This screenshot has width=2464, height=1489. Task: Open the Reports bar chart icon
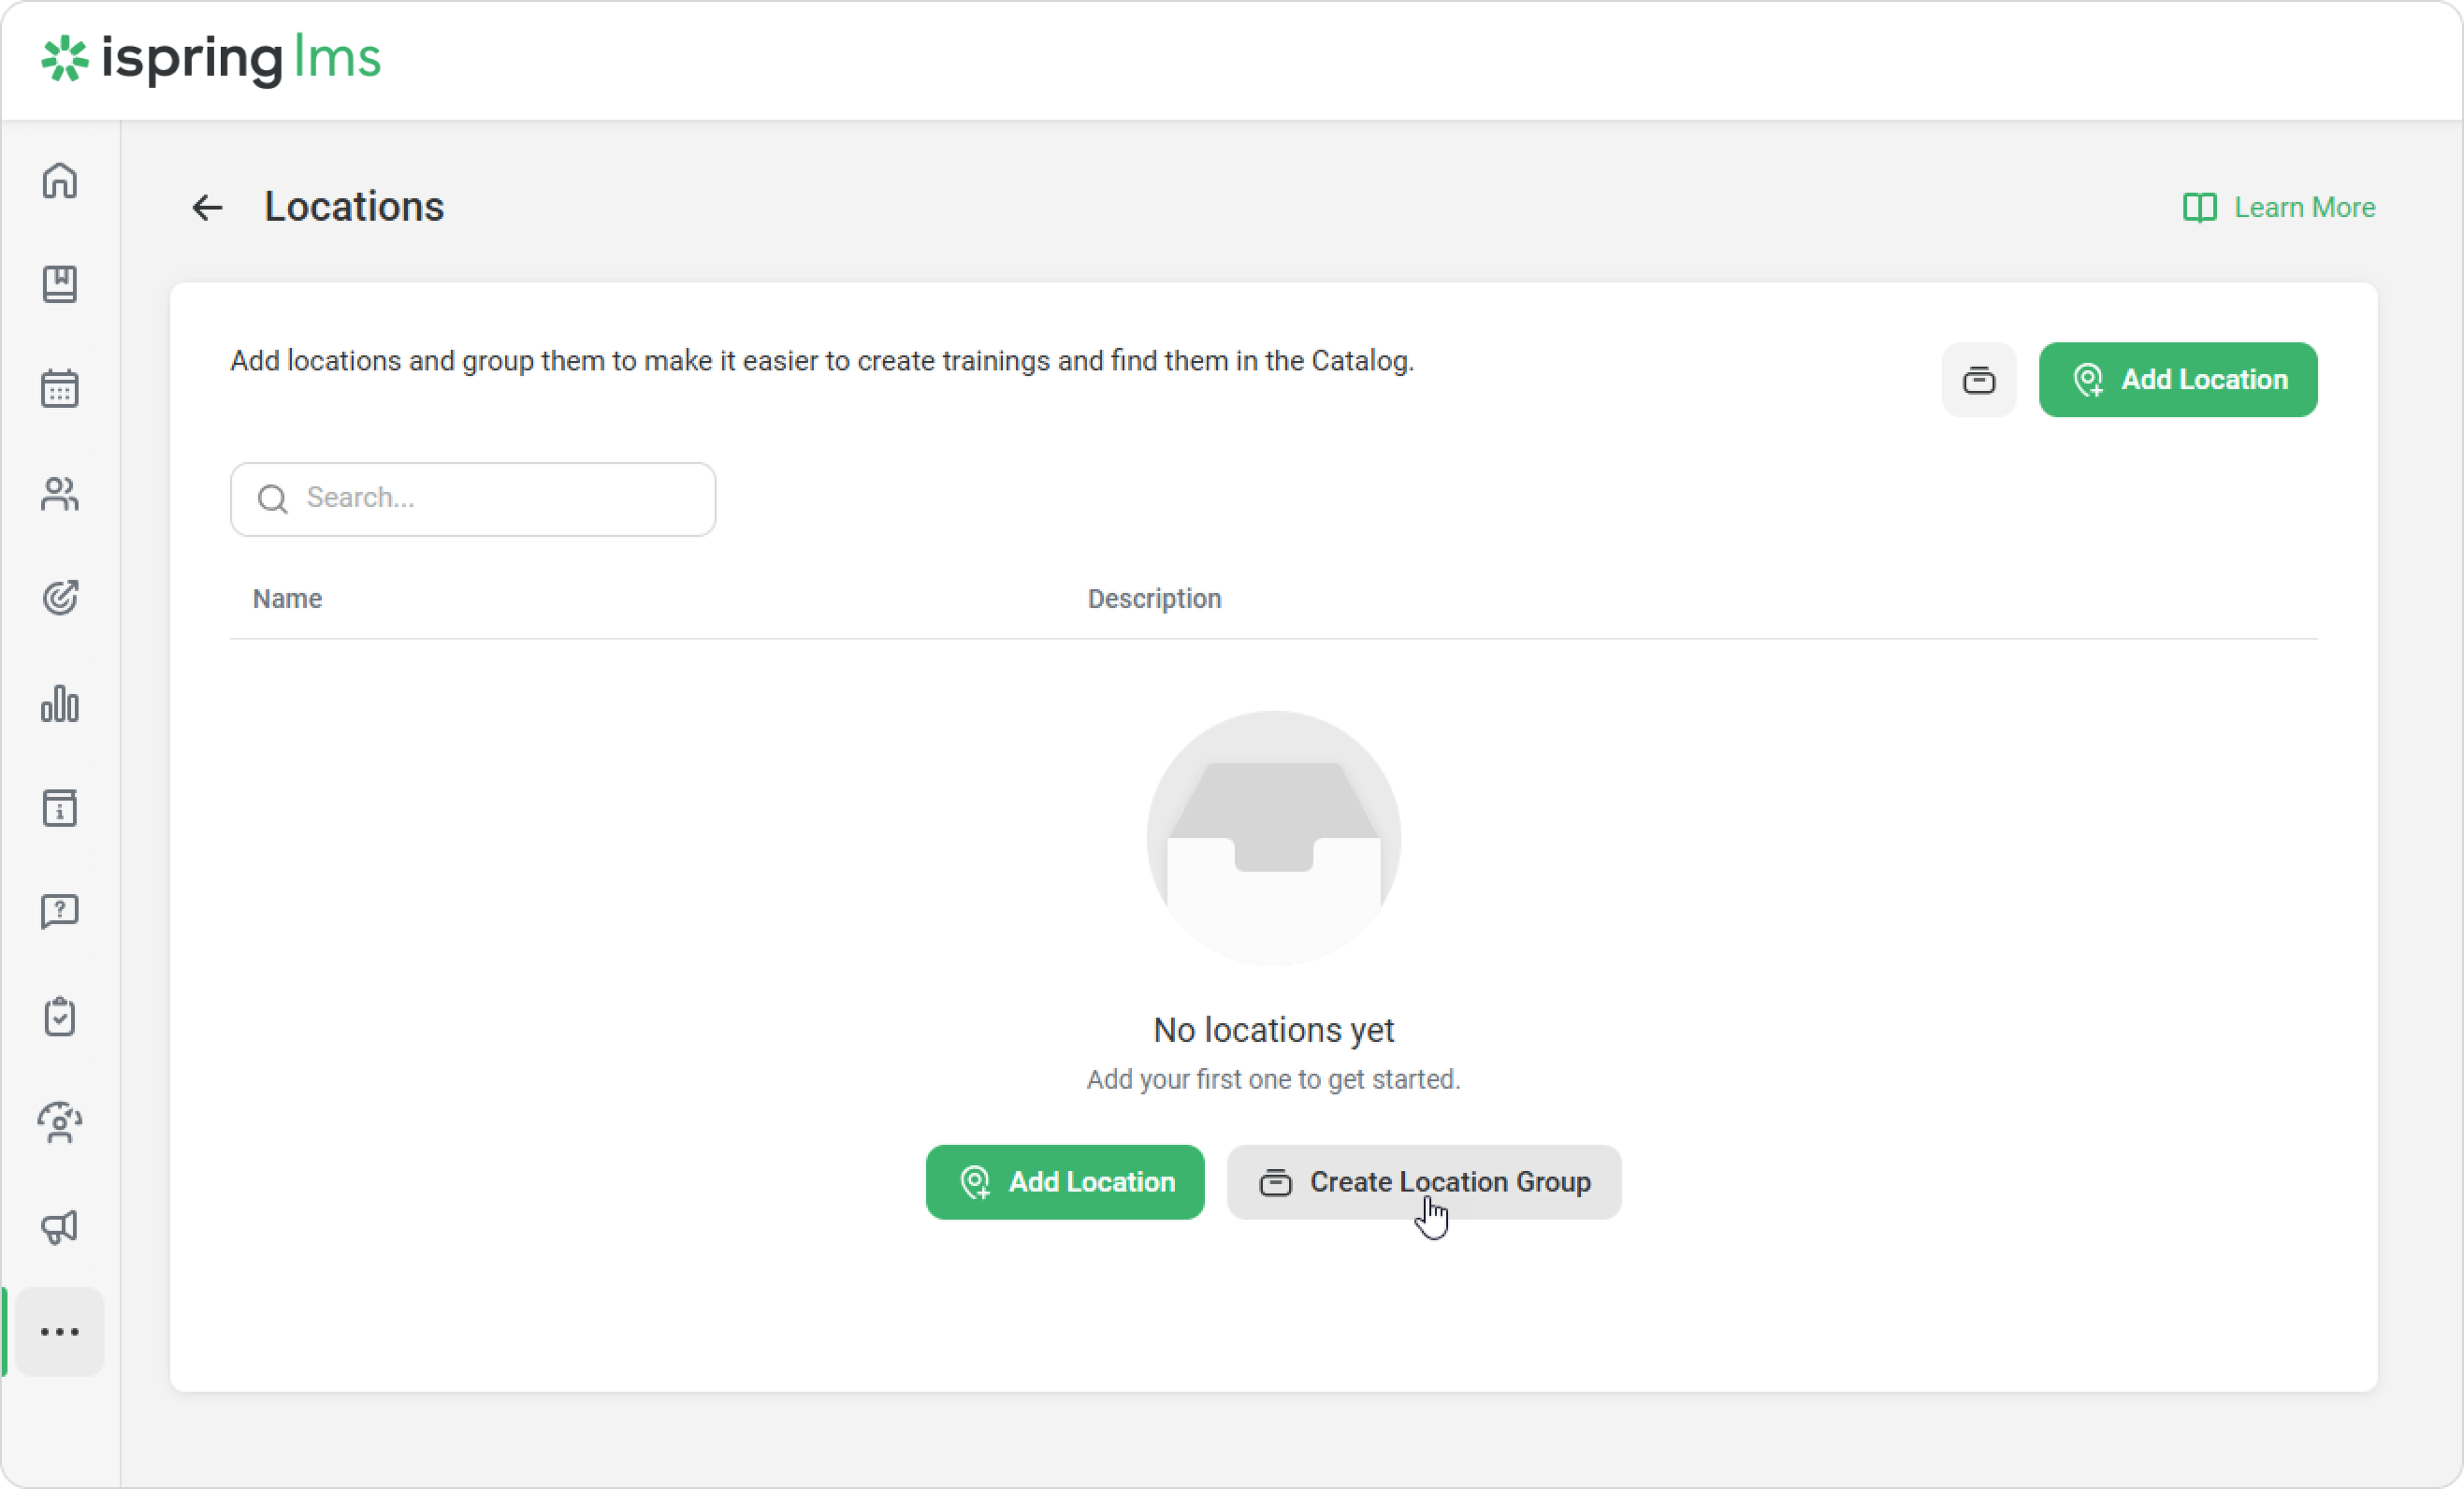[60, 703]
